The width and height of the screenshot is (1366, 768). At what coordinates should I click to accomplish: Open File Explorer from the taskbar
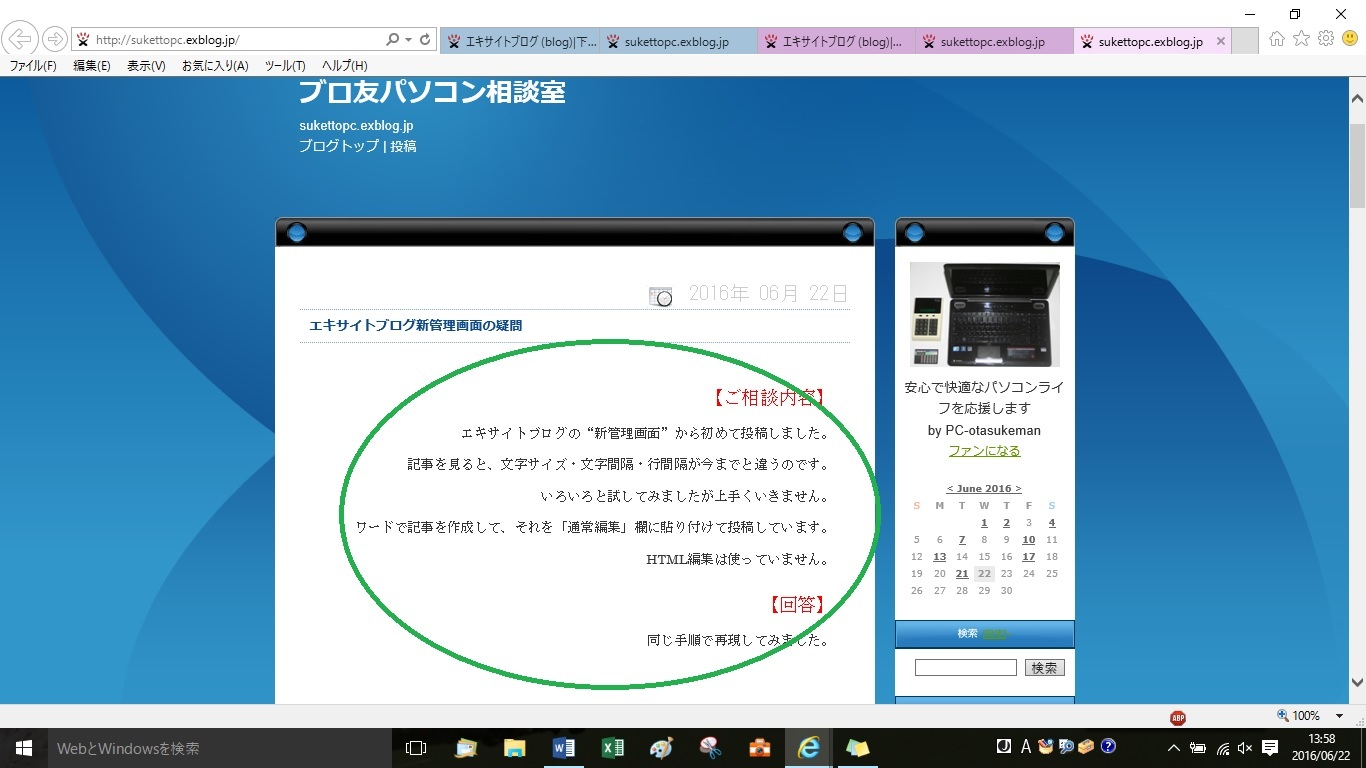coord(515,748)
